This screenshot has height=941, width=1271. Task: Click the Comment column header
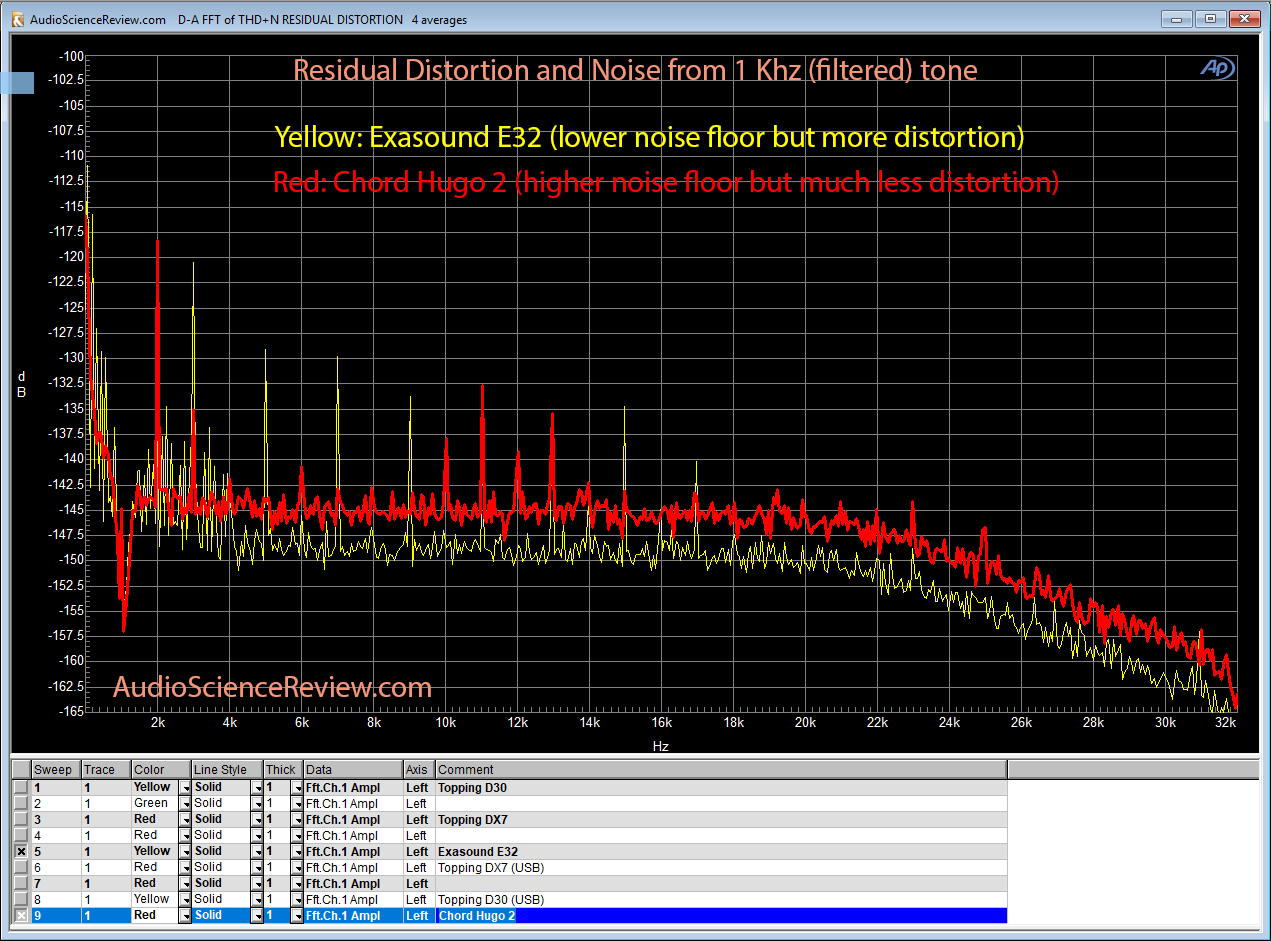click(x=721, y=770)
